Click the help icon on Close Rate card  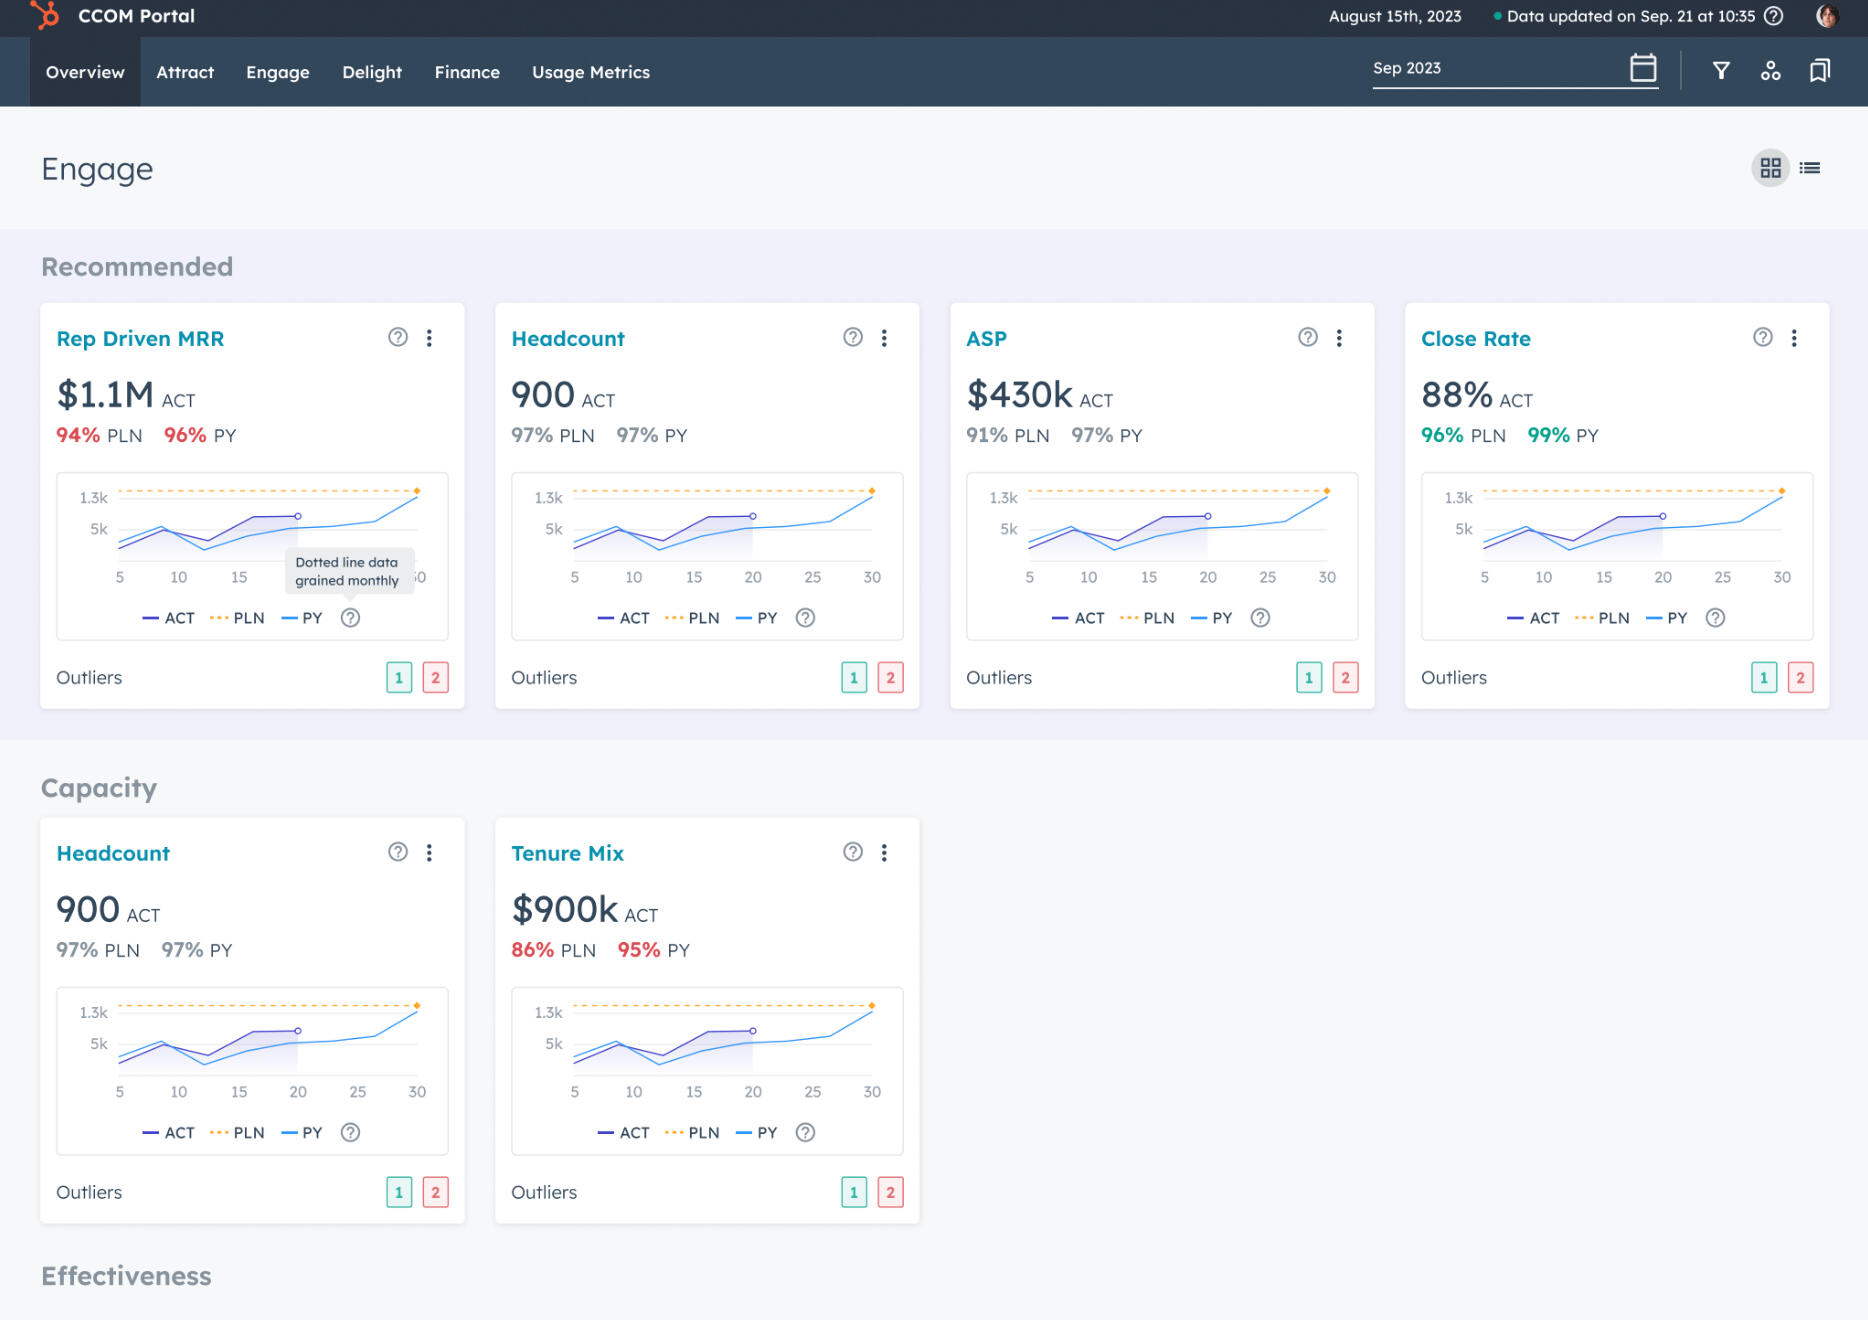point(1762,338)
